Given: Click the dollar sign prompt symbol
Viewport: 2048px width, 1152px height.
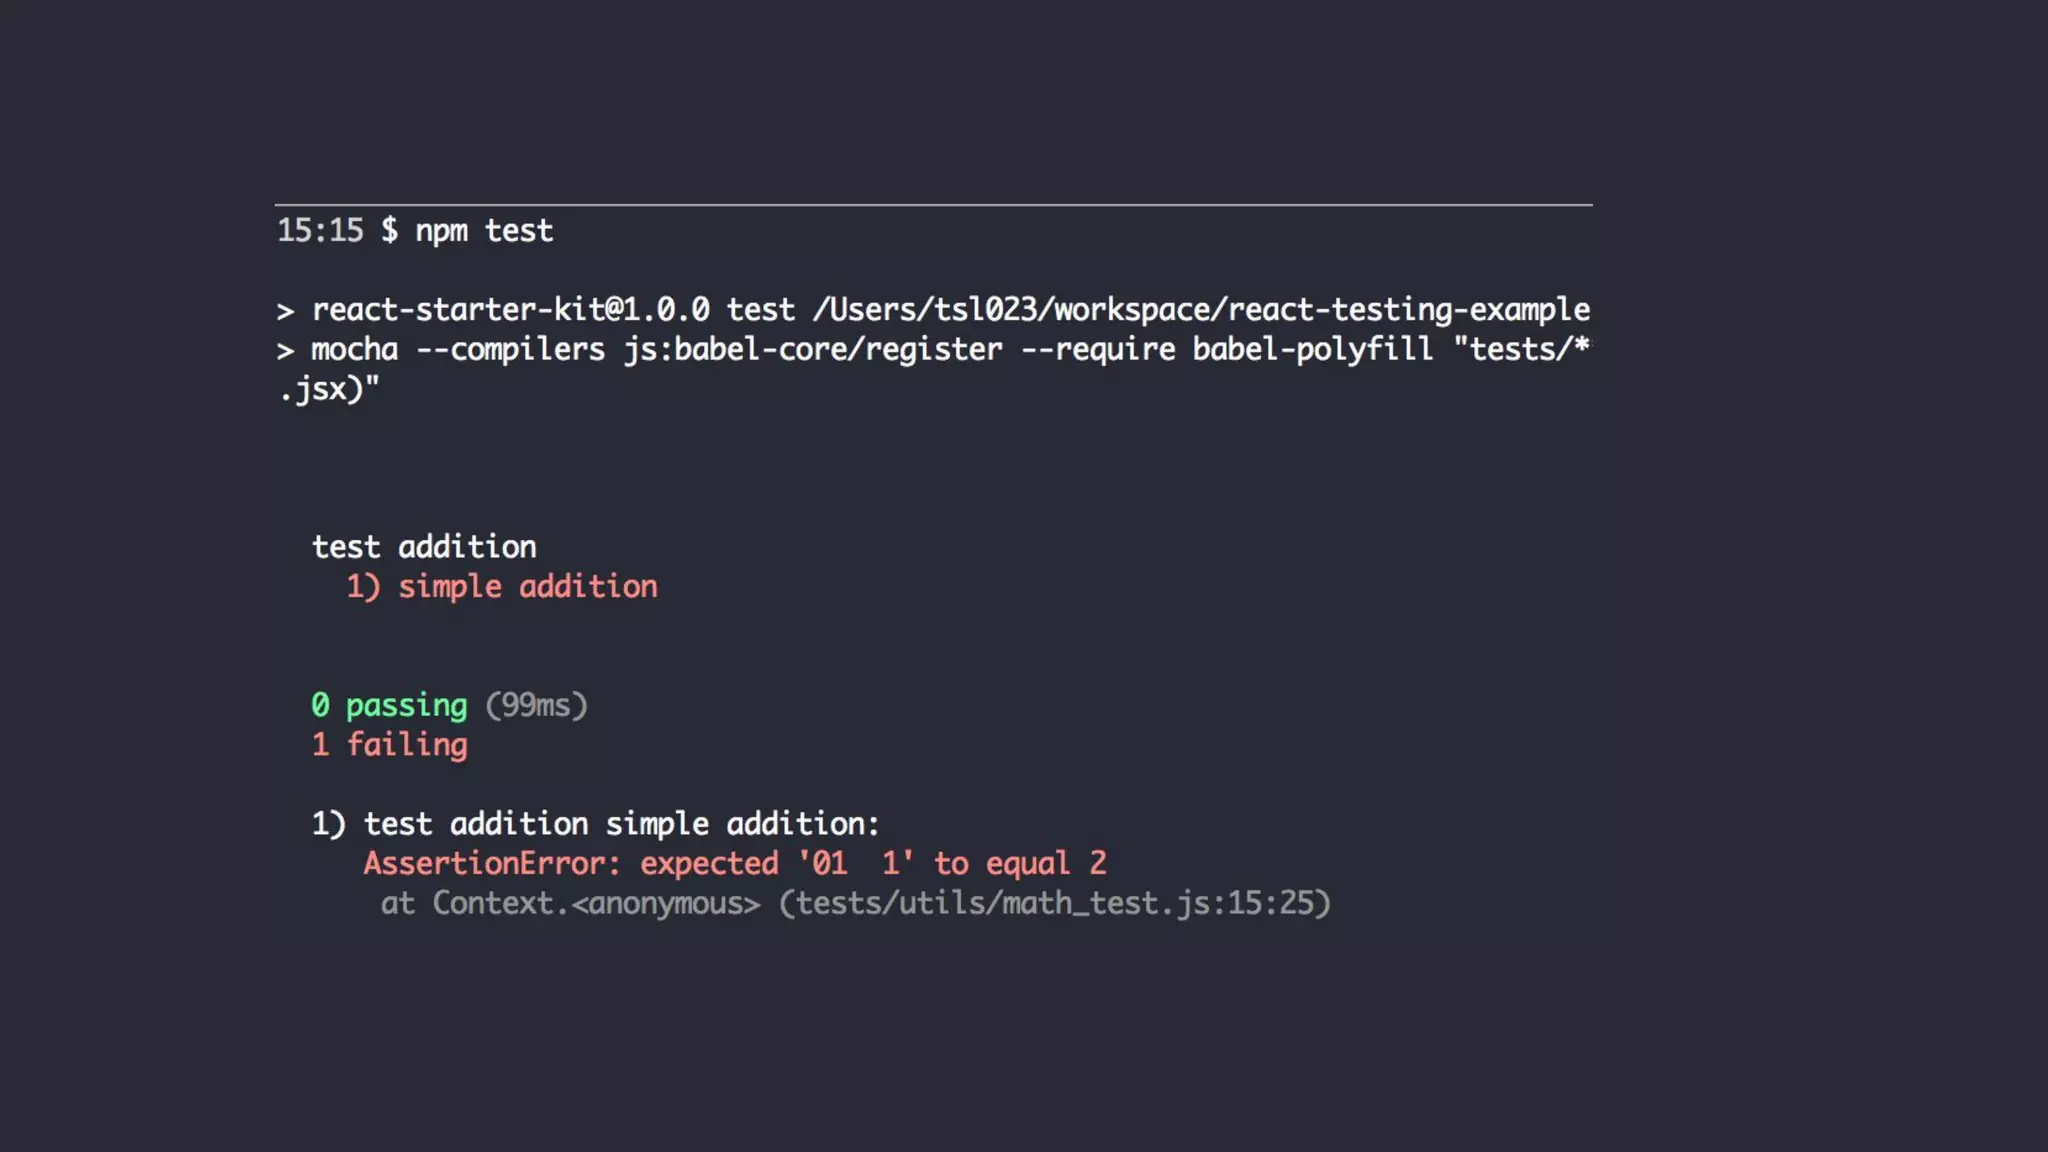Looking at the screenshot, I should 389,231.
